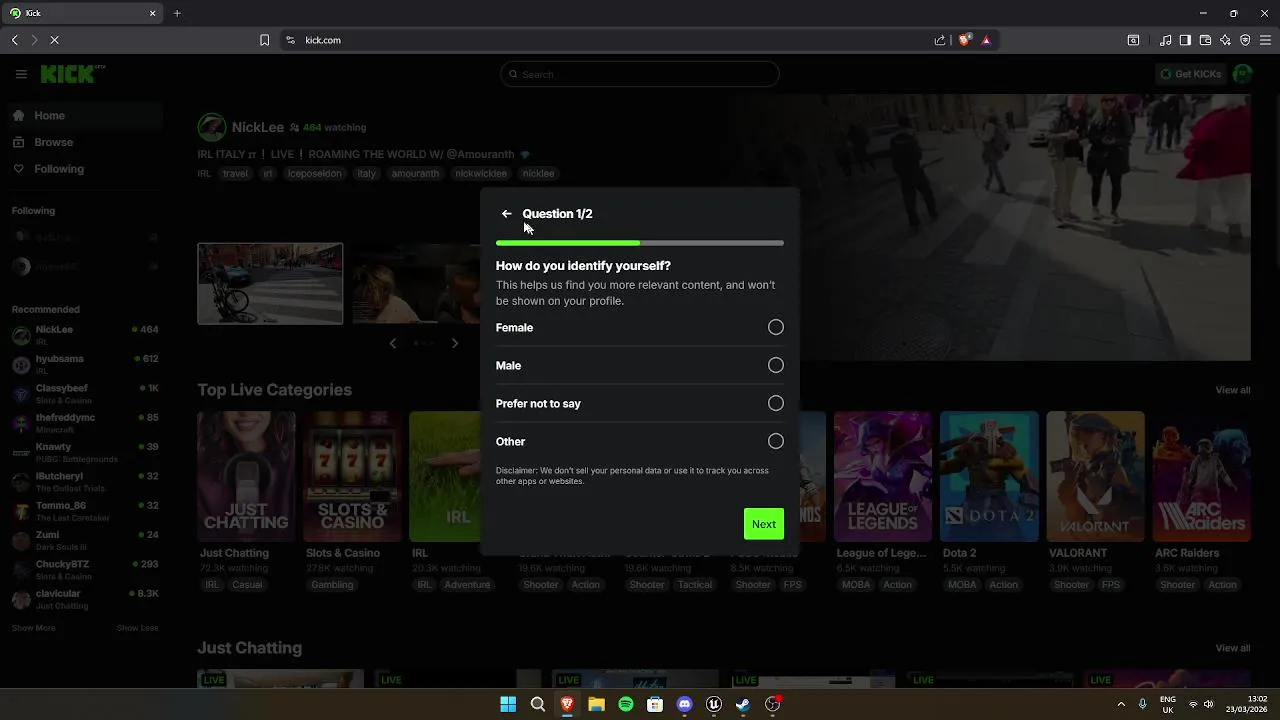Screen dimensions: 1280x720
Task: Click the address bar bookmark icon
Action: point(264,40)
